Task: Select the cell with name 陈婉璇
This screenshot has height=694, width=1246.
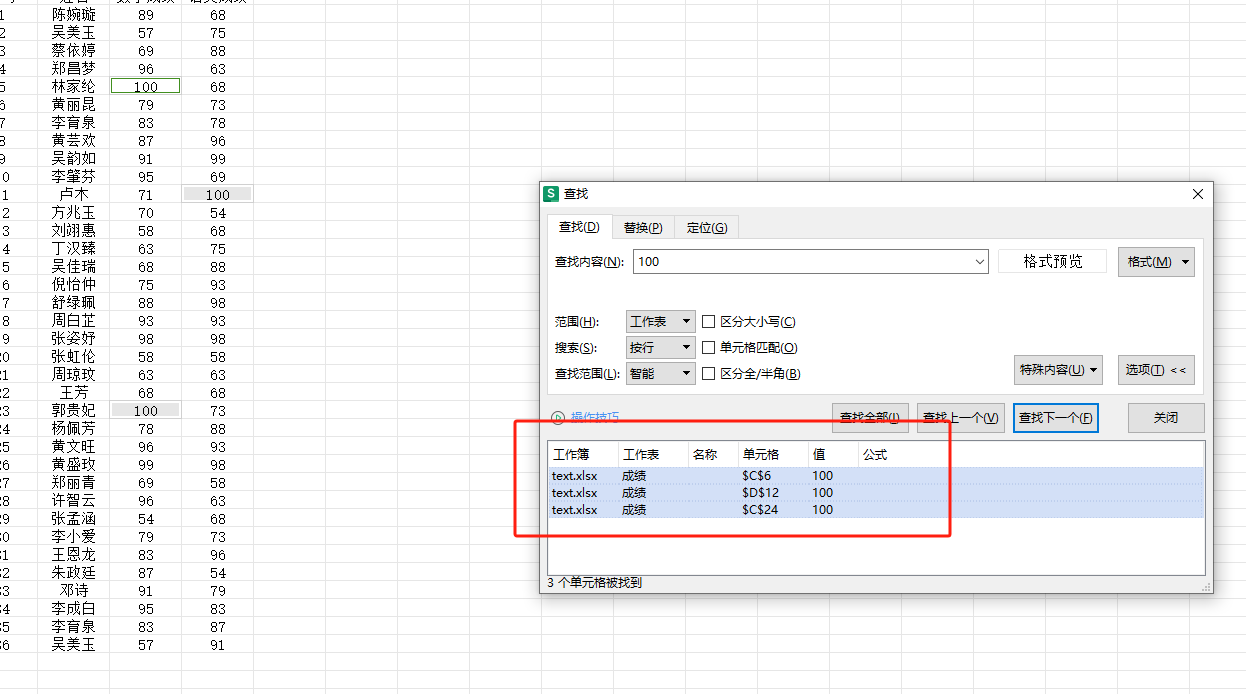Action: [x=74, y=15]
